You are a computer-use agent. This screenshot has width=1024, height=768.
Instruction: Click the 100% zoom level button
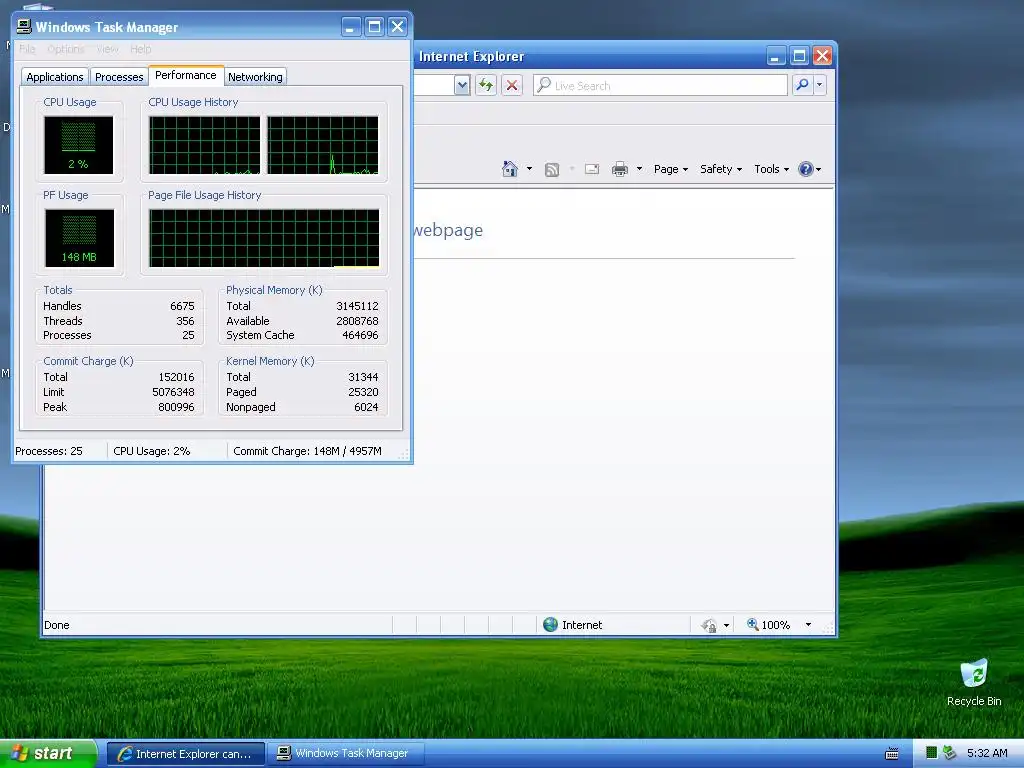[769, 625]
